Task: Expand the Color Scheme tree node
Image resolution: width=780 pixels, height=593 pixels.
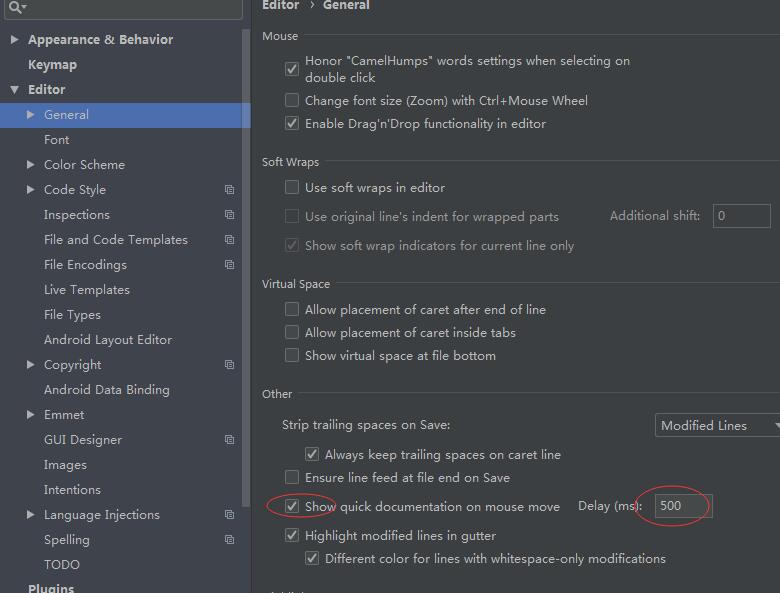Action: 31,165
